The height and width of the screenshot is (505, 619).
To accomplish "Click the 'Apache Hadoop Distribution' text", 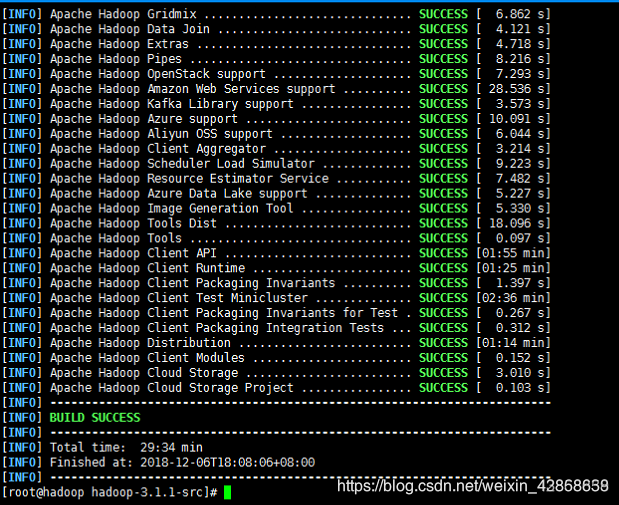I will [141, 344].
